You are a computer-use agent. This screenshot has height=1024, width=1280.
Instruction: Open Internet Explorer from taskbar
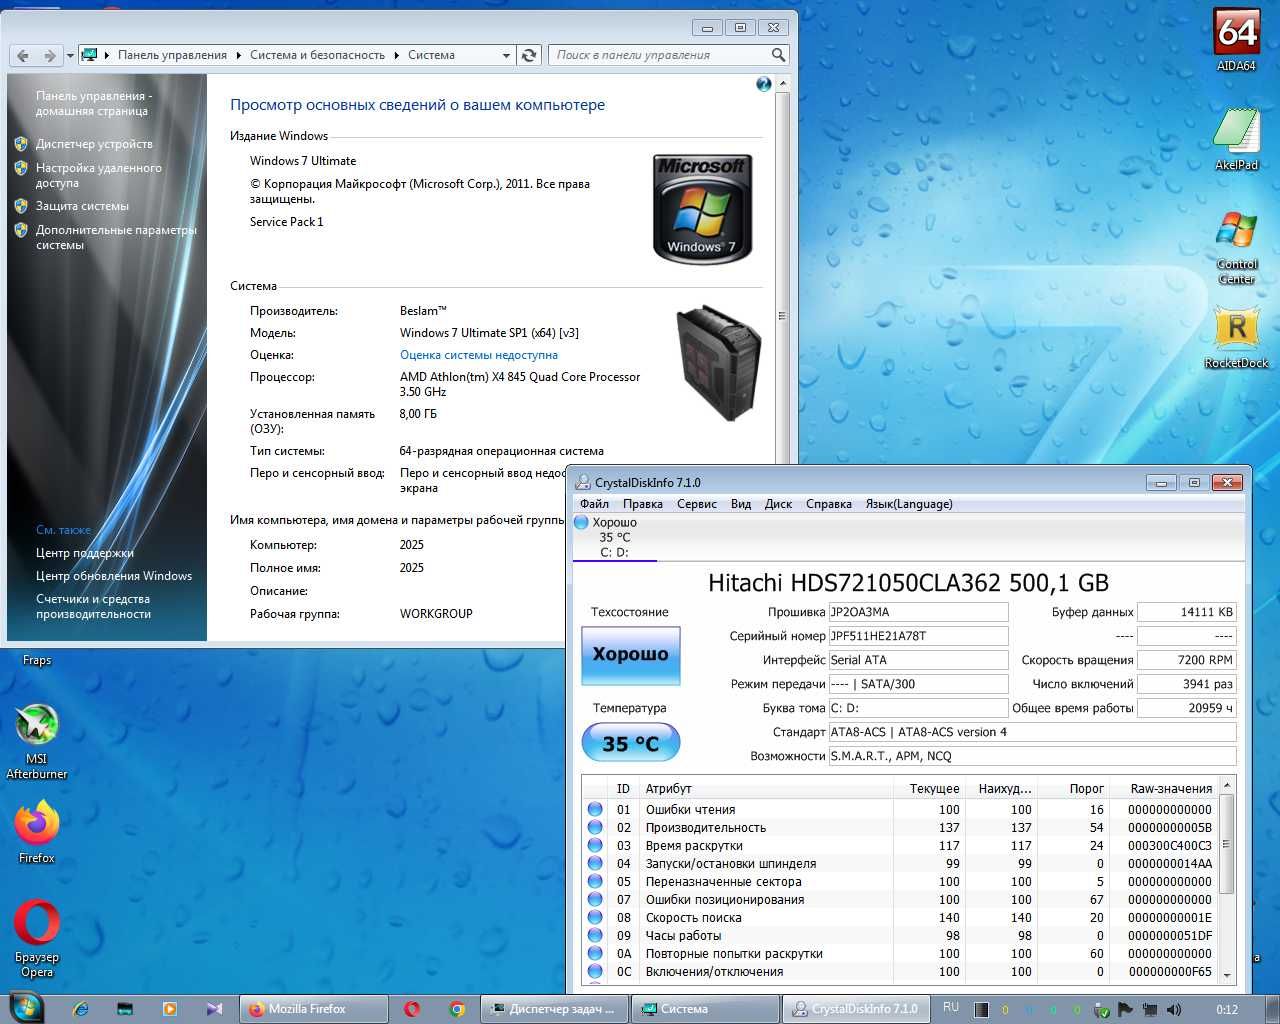(80, 1009)
